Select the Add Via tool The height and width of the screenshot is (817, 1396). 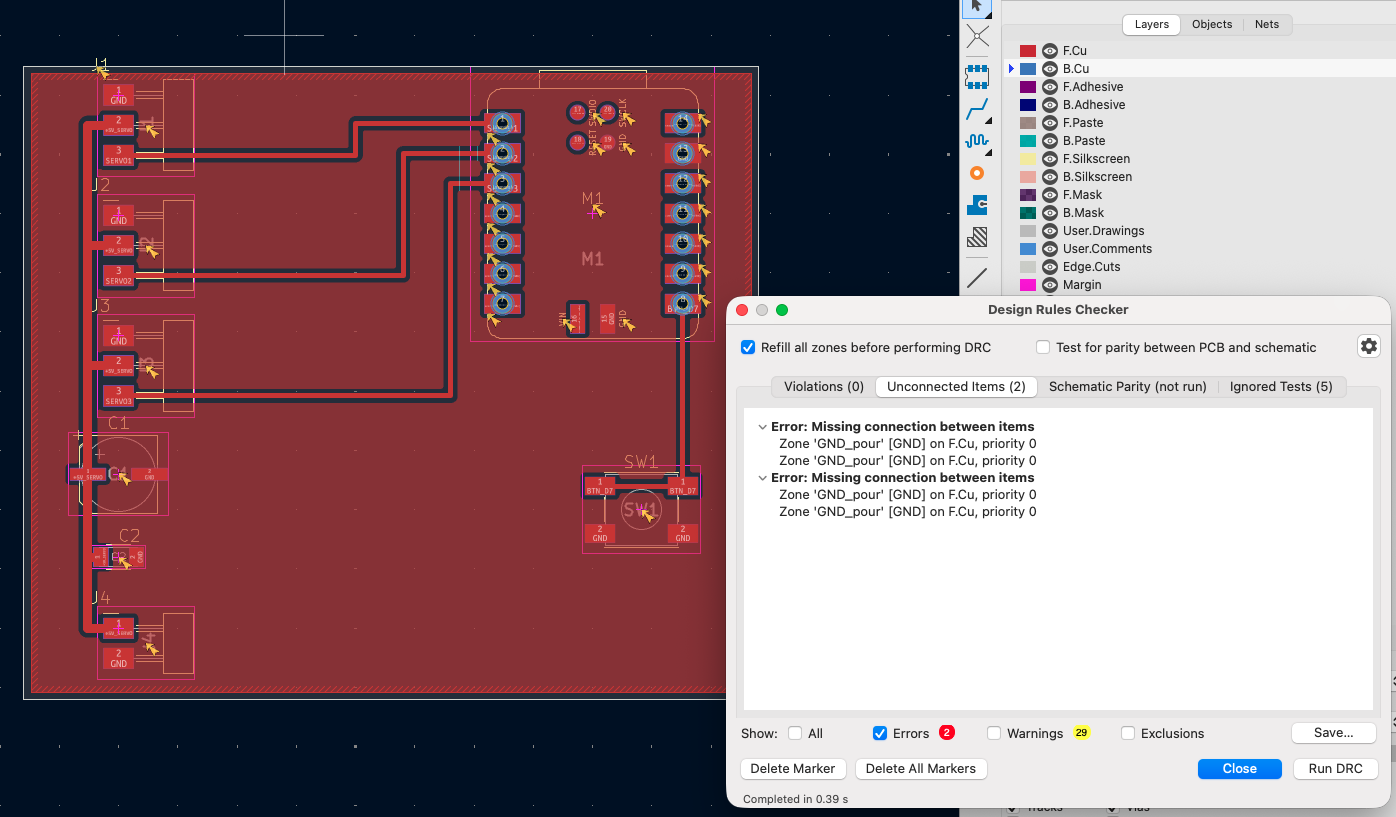977,173
